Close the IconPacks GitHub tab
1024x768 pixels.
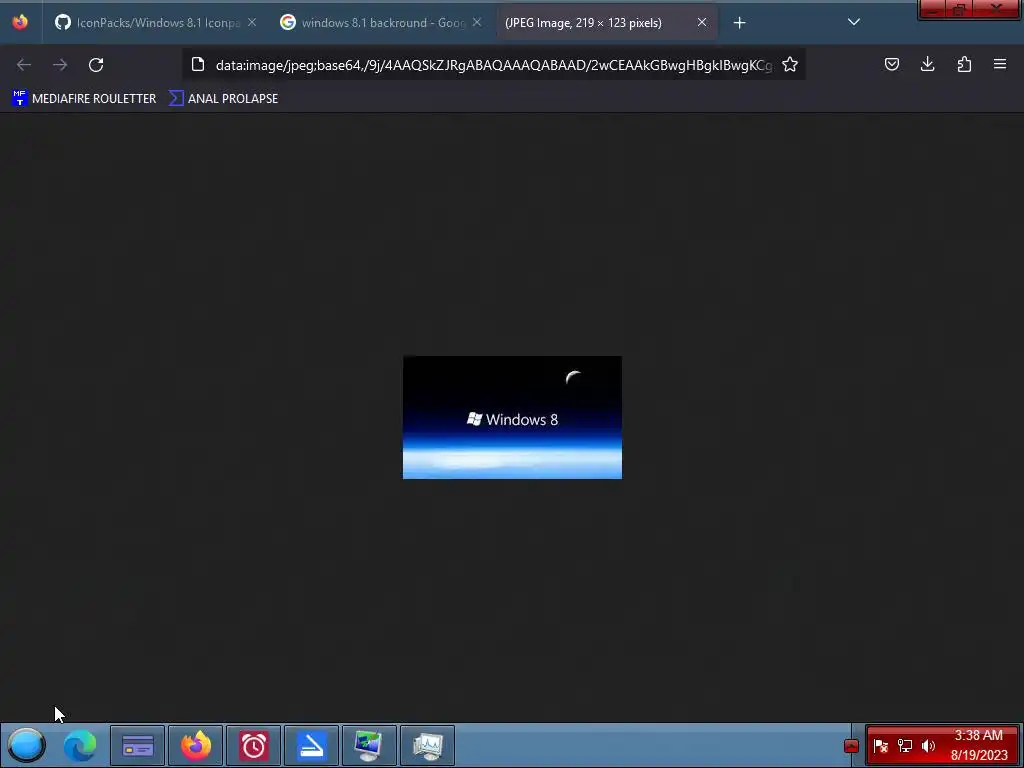(x=252, y=22)
